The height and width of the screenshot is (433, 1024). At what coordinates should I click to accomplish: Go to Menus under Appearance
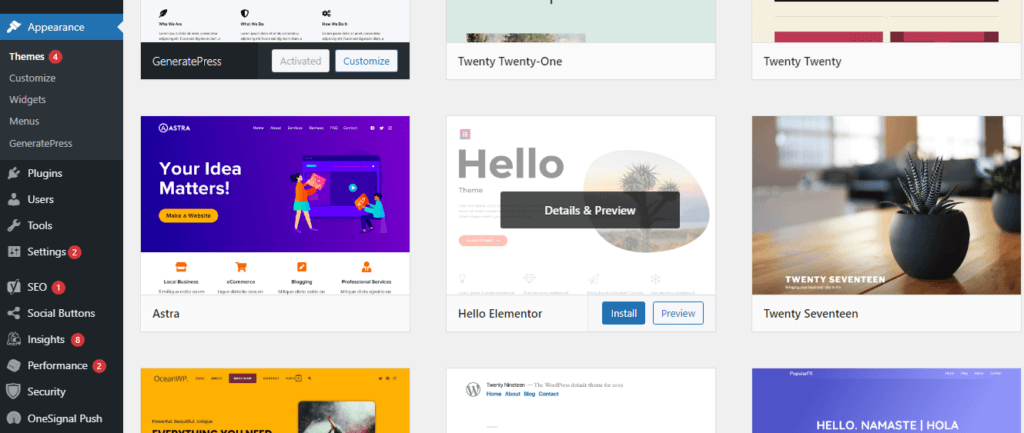pyautogui.click(x=24, y=121)
